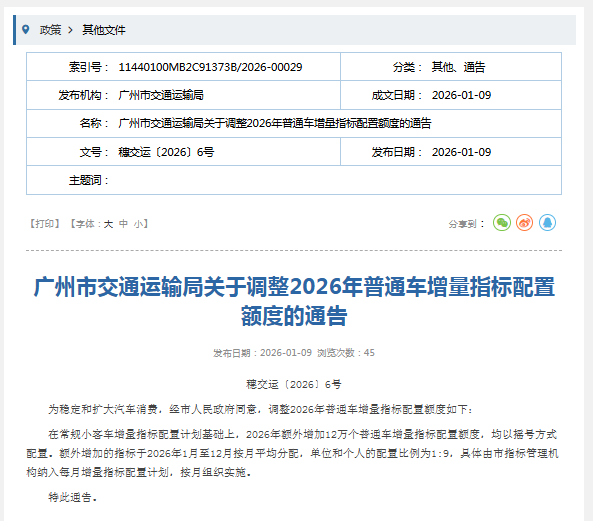The height and width of the screenshot is (521, 593).
Task: Click the 浏览次数：45 view count
Action: [346, 353]
